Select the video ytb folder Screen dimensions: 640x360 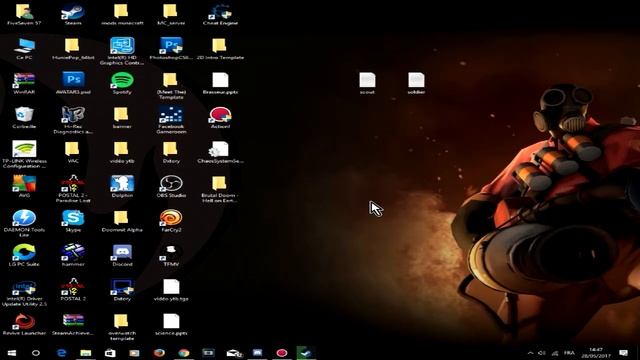(122, 152)
